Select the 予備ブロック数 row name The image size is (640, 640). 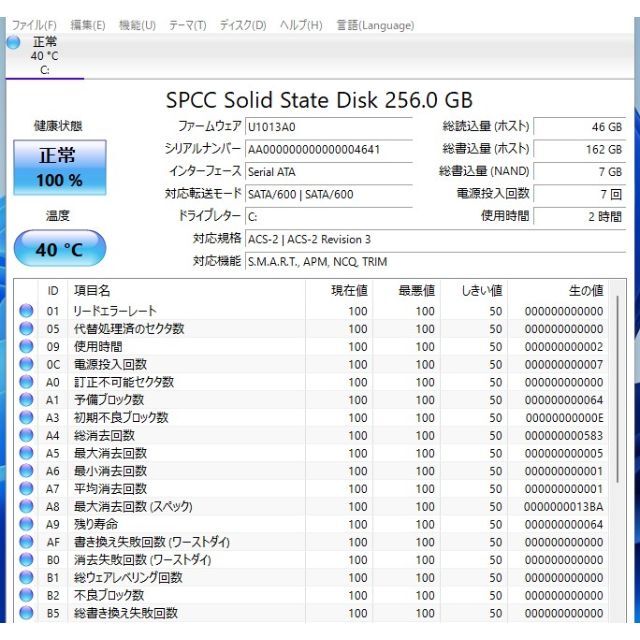tap(109, 400)
